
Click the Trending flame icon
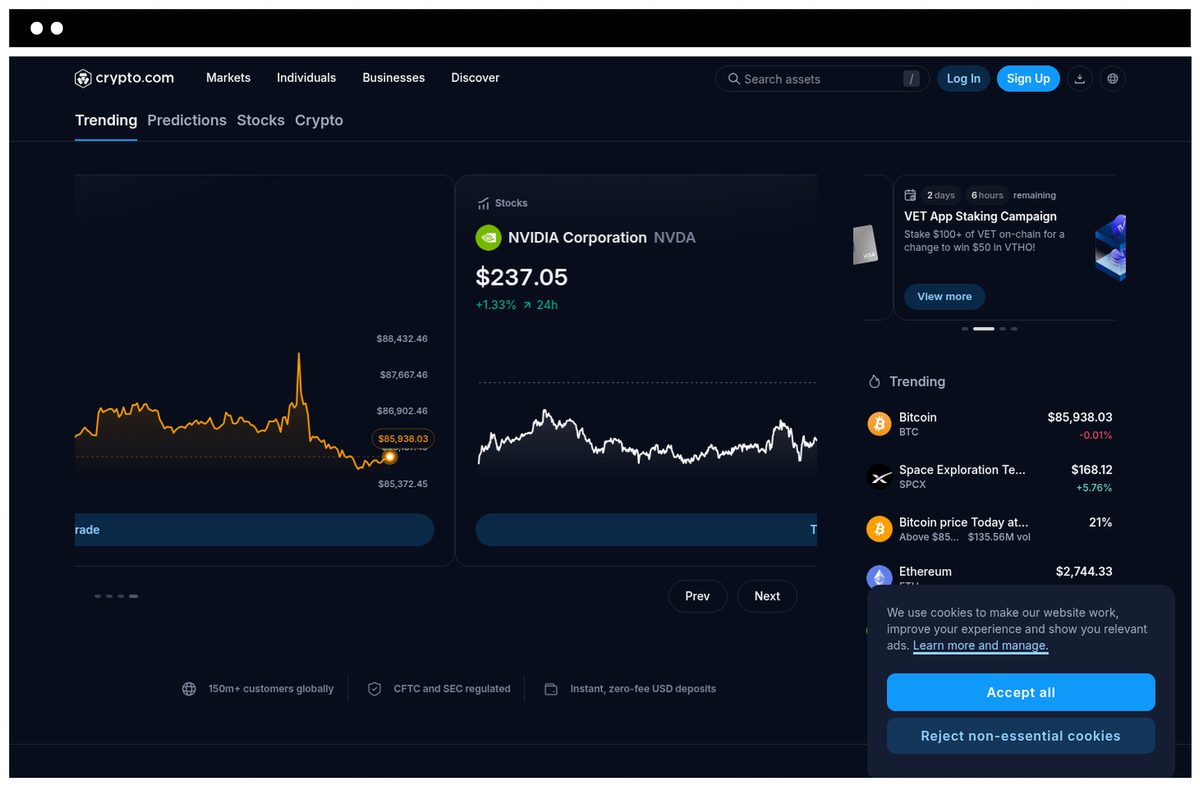874,381
